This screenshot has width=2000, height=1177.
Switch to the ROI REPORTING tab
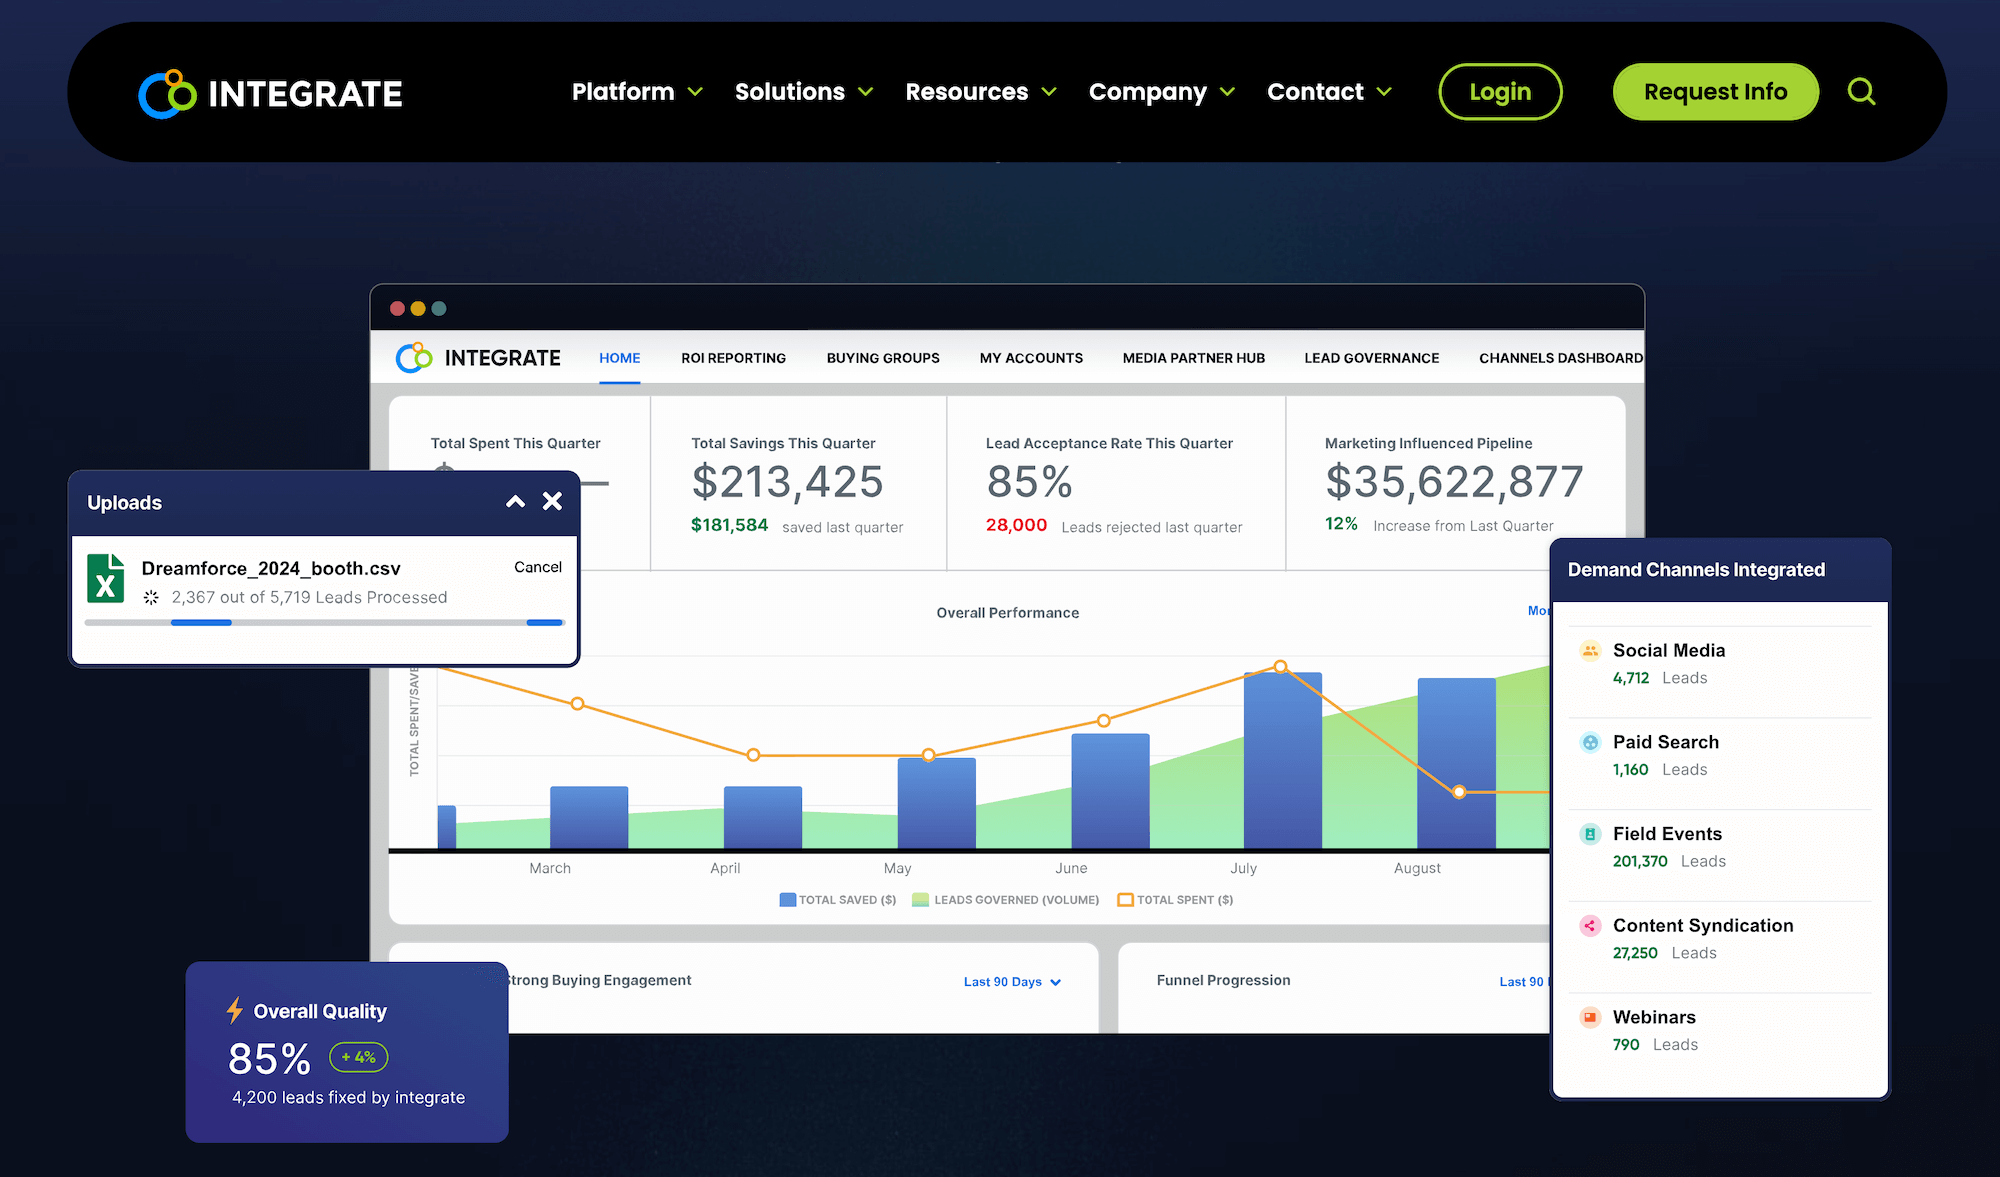[x=733, y=357]
